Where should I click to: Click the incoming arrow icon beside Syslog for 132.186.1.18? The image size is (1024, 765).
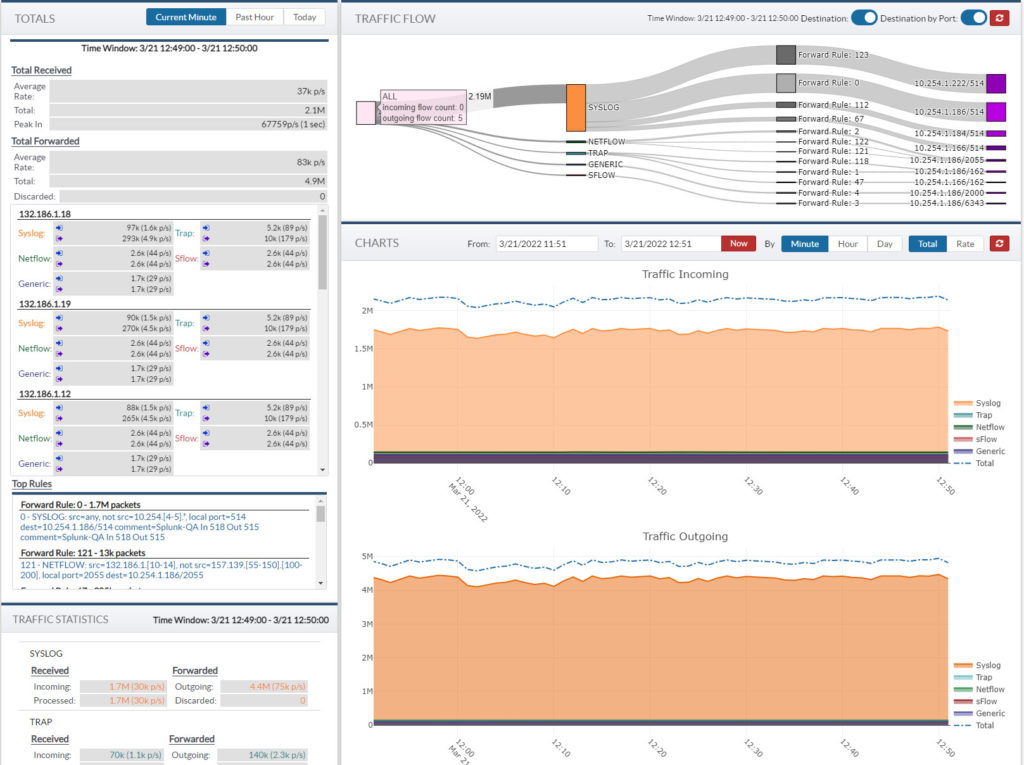point(58,227)
